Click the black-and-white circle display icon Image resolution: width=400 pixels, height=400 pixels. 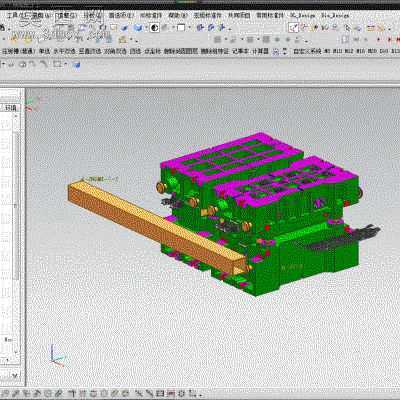155,28
